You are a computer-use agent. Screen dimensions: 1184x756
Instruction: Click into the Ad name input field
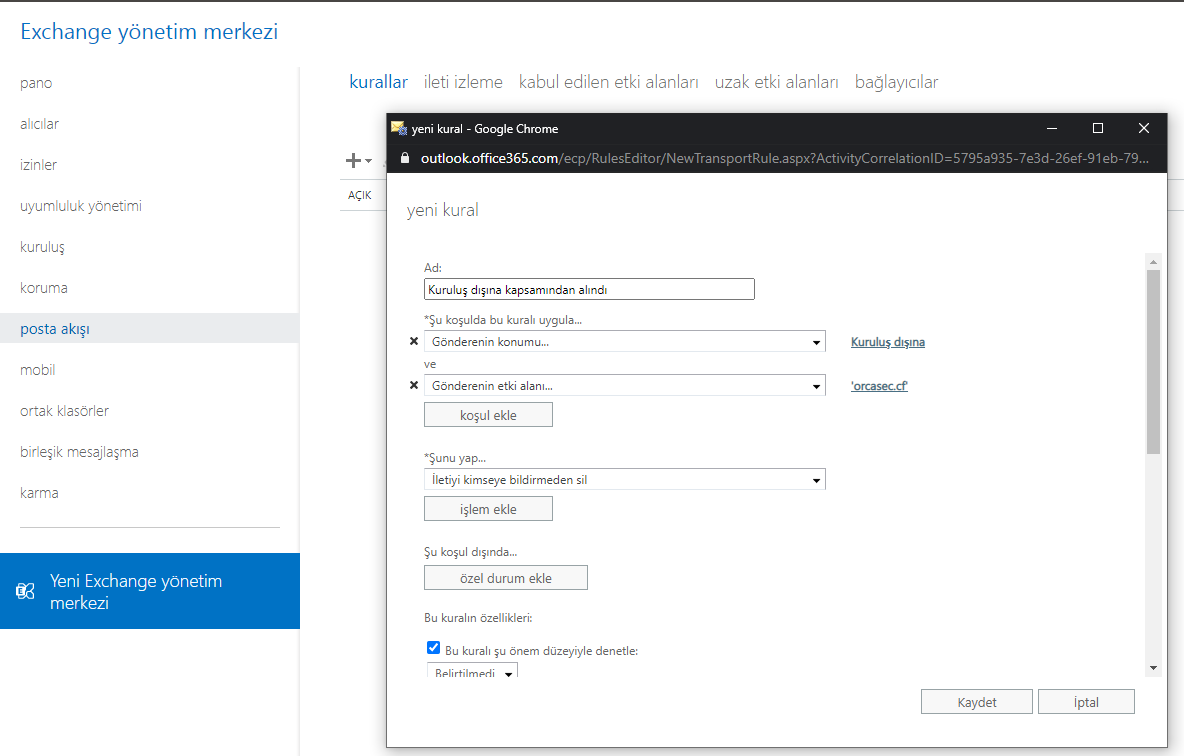pyautogui.click(x=589, y=289)
